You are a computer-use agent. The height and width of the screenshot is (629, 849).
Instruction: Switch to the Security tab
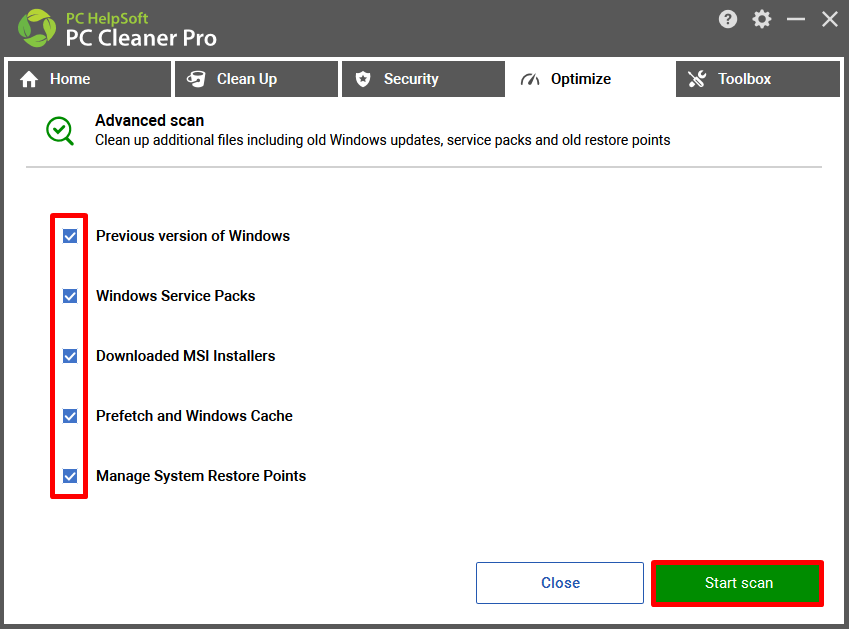pos(423,79)
